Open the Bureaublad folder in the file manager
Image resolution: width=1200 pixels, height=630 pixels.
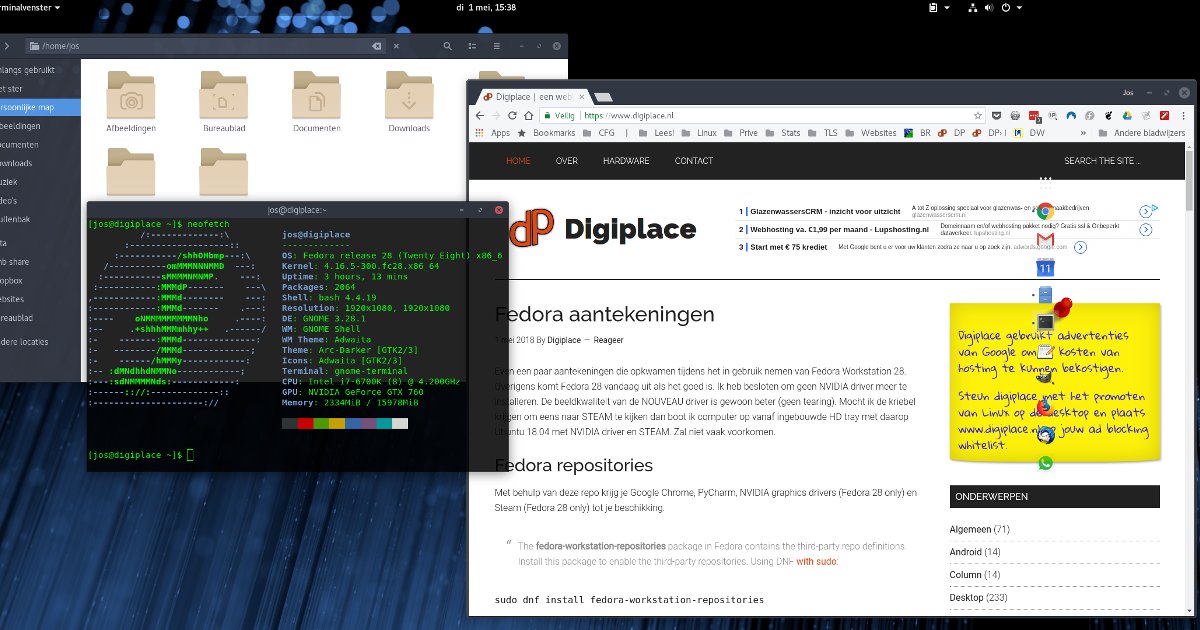[223, 103]
